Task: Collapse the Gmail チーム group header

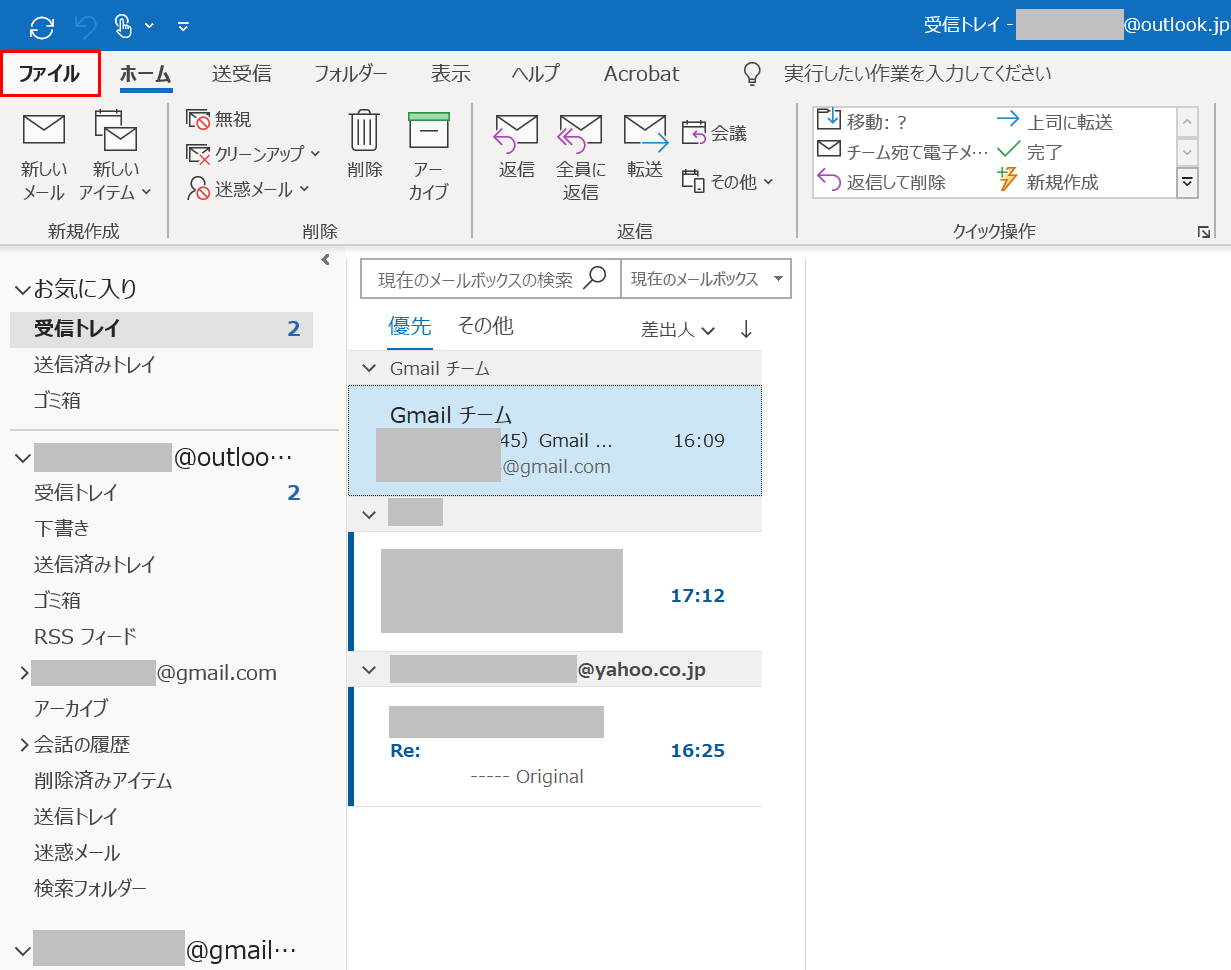Action: (369, 369)
